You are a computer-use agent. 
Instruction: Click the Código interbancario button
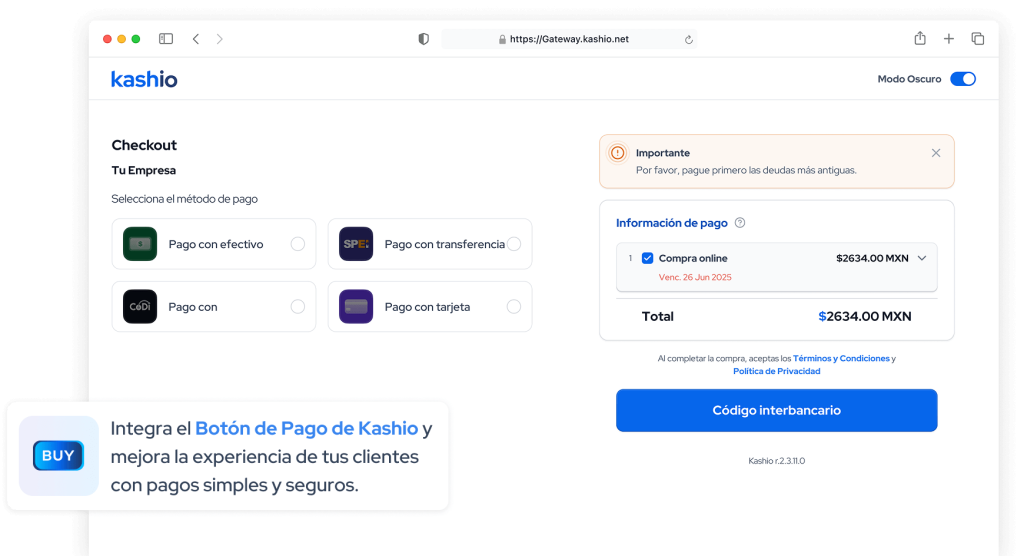click(x=776, y=410)
